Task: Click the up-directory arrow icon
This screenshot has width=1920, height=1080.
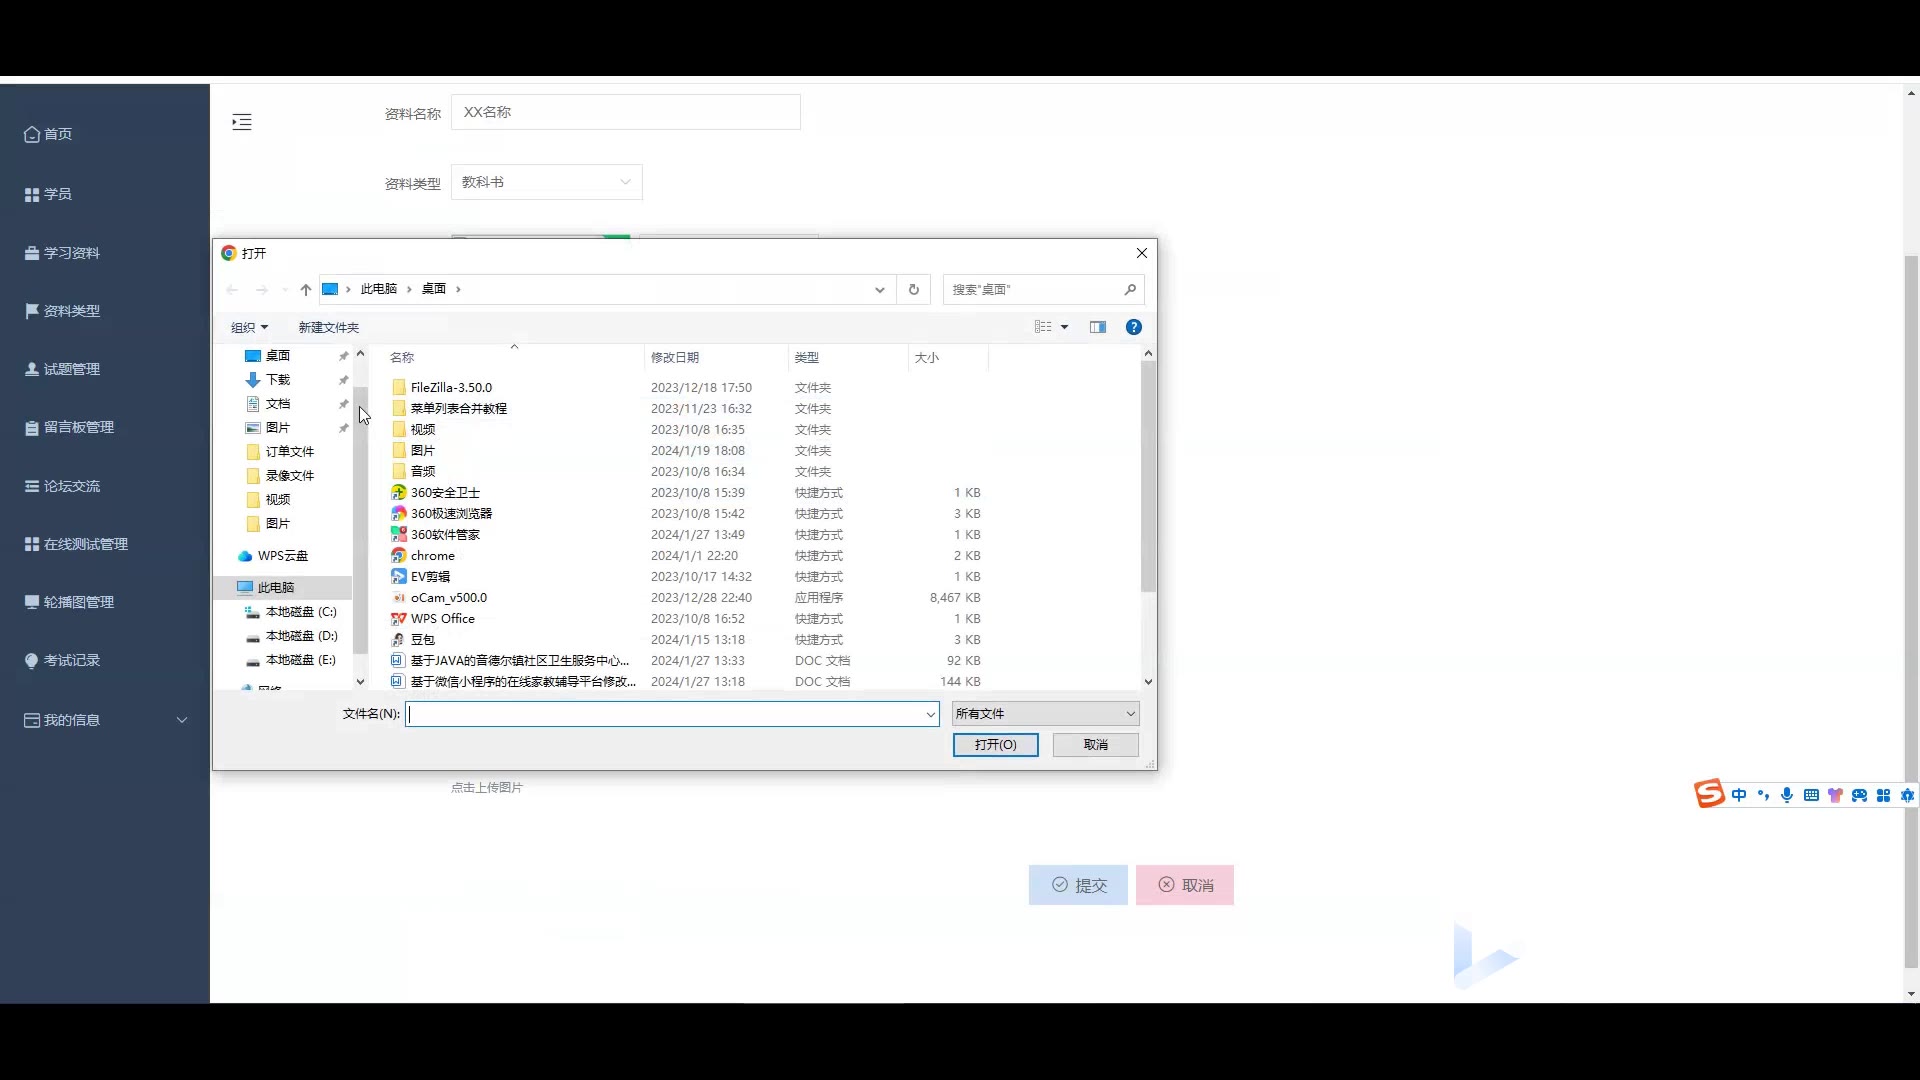Action: tap(306, 289)
